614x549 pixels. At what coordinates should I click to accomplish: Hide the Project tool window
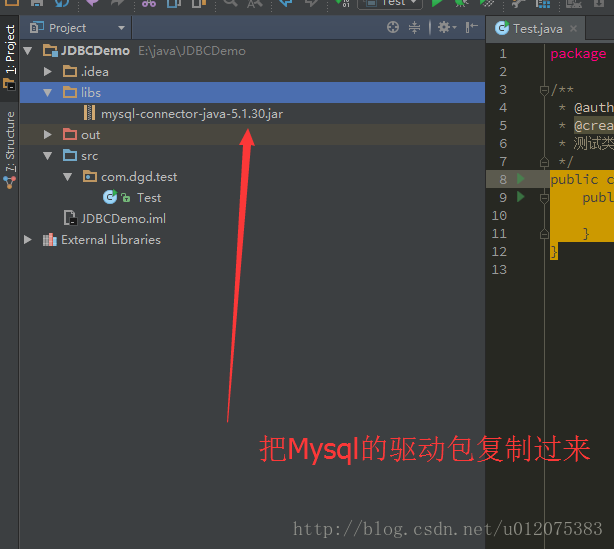click(471, 27)
